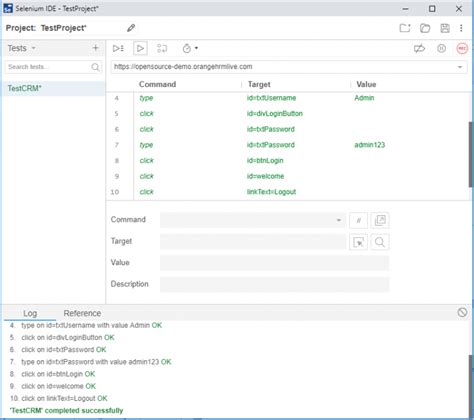Run the current test
This screenshot has width=474, height=420.
(140, 48)
